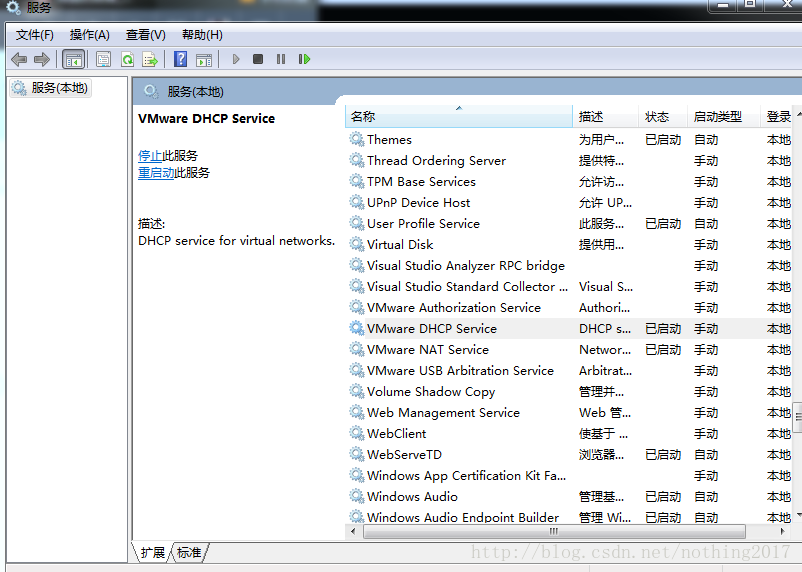Select the VMware USB Arbitration Service row
This screenshot has width=802, height=572.
coord(569,370)
